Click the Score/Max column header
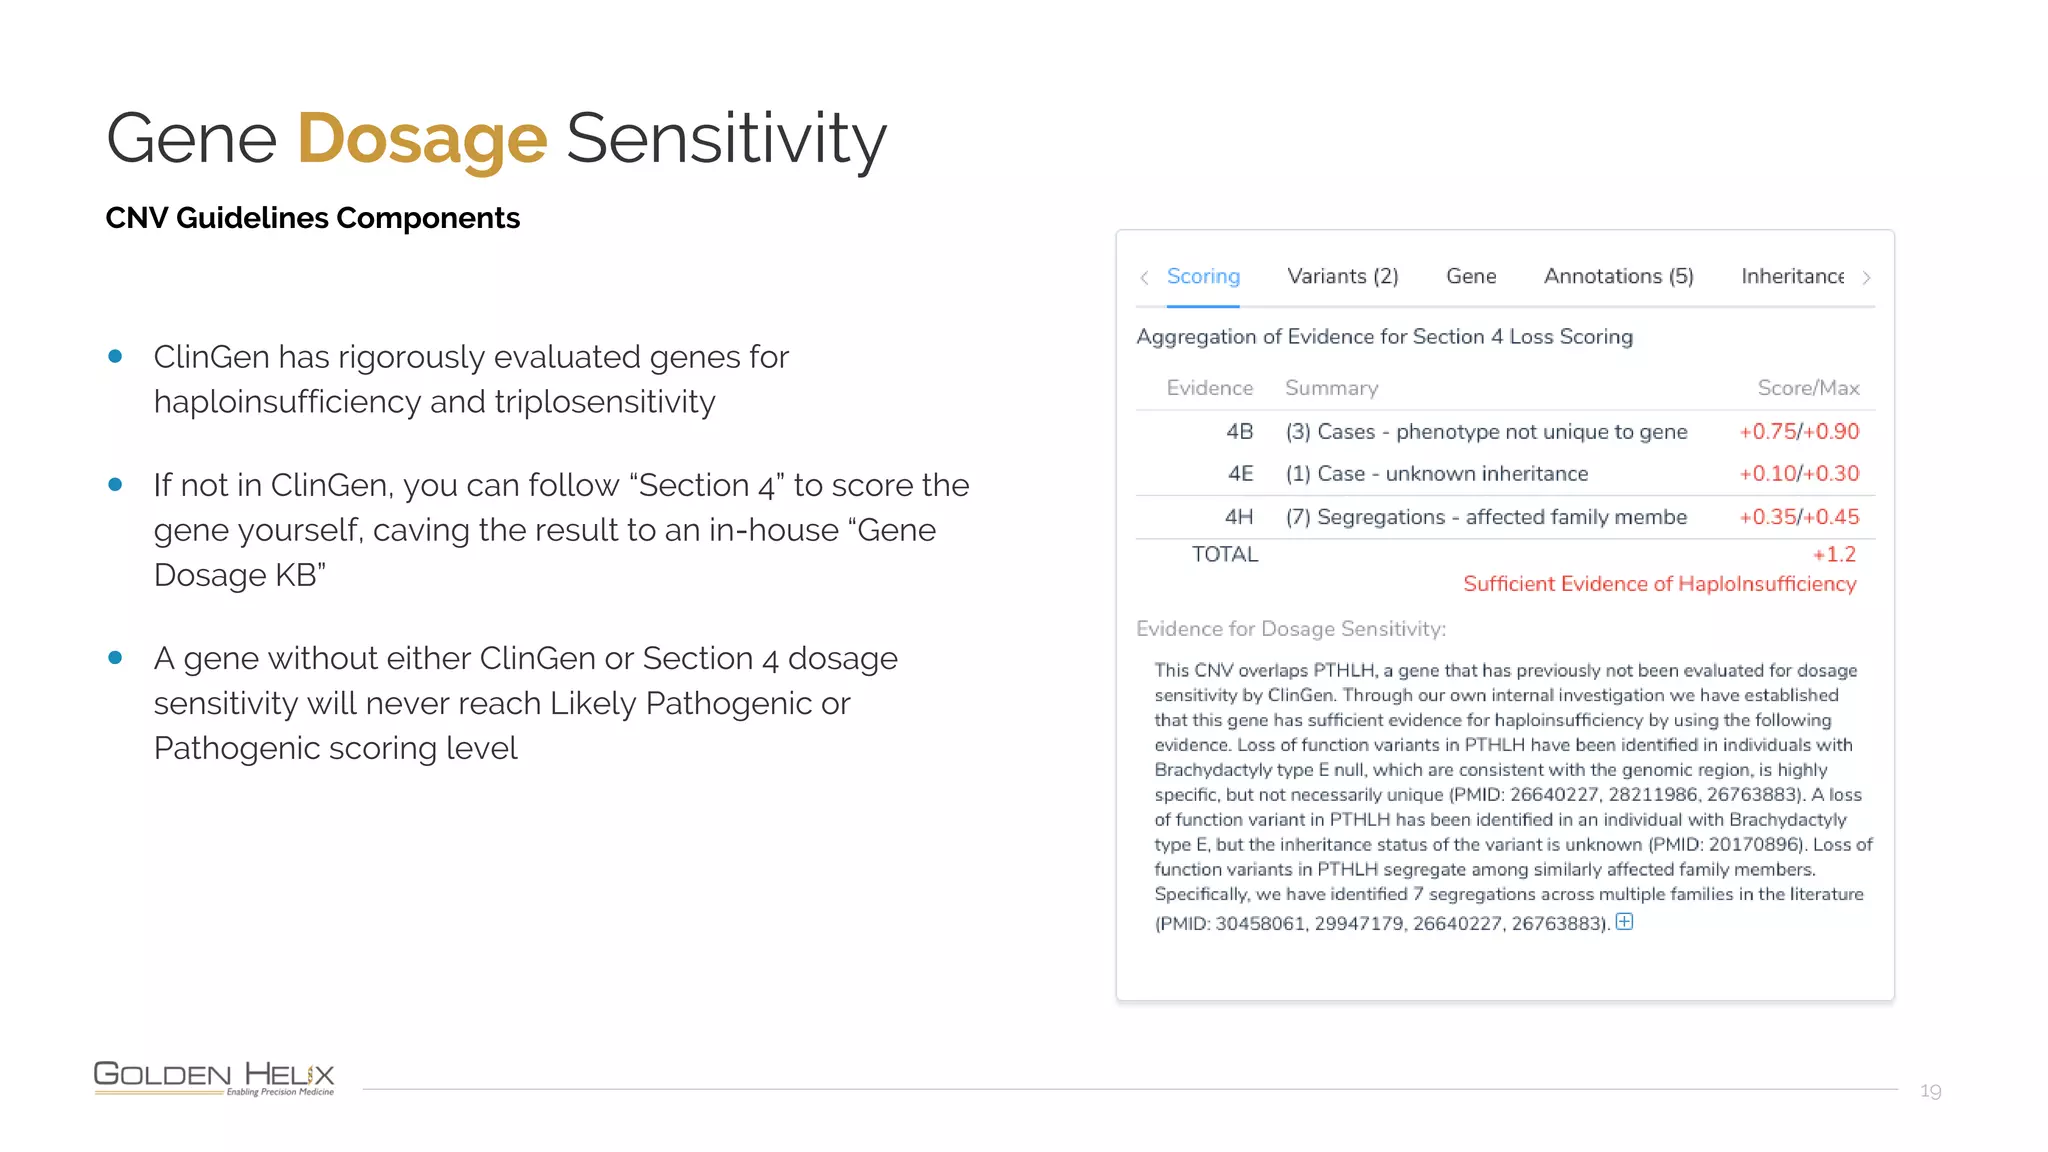This screenshot has height=1152, width=2048. [x=1808, y=388]
